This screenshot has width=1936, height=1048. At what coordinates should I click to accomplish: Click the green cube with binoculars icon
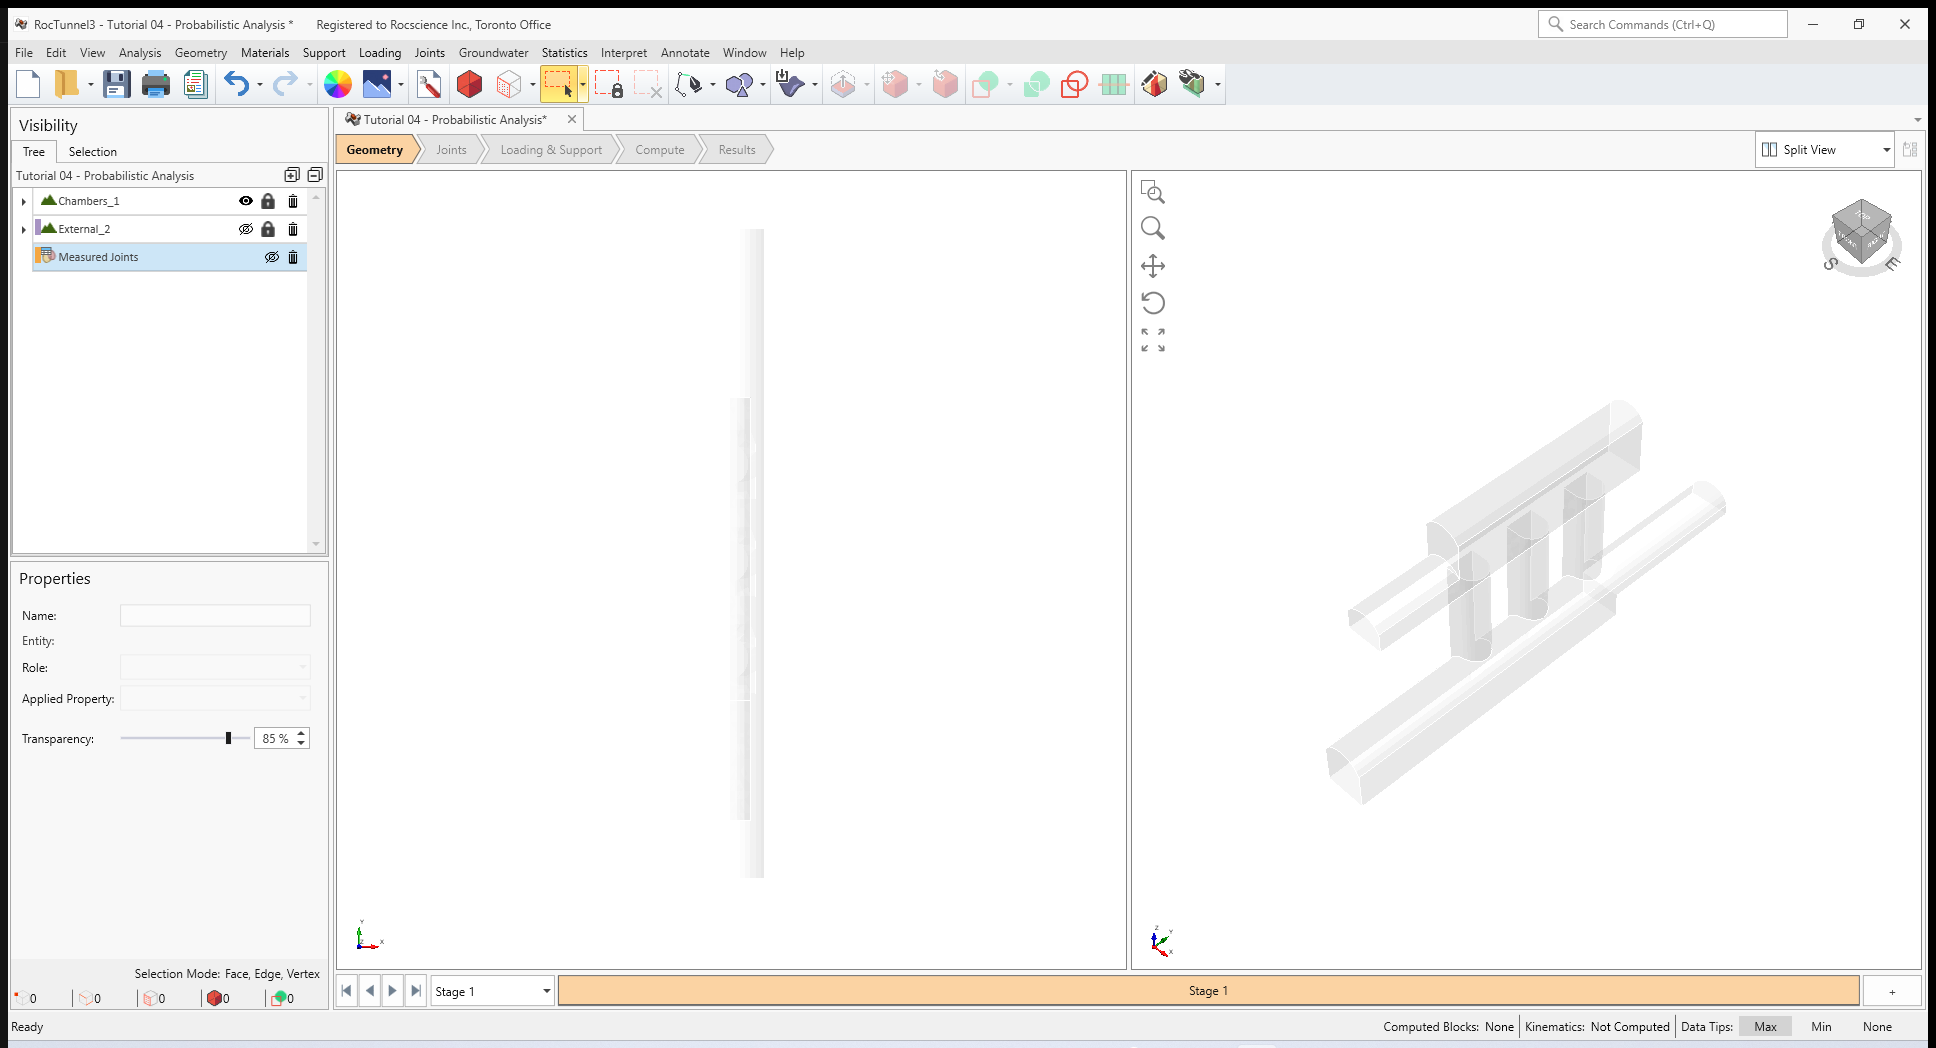tap(1192, 85)
